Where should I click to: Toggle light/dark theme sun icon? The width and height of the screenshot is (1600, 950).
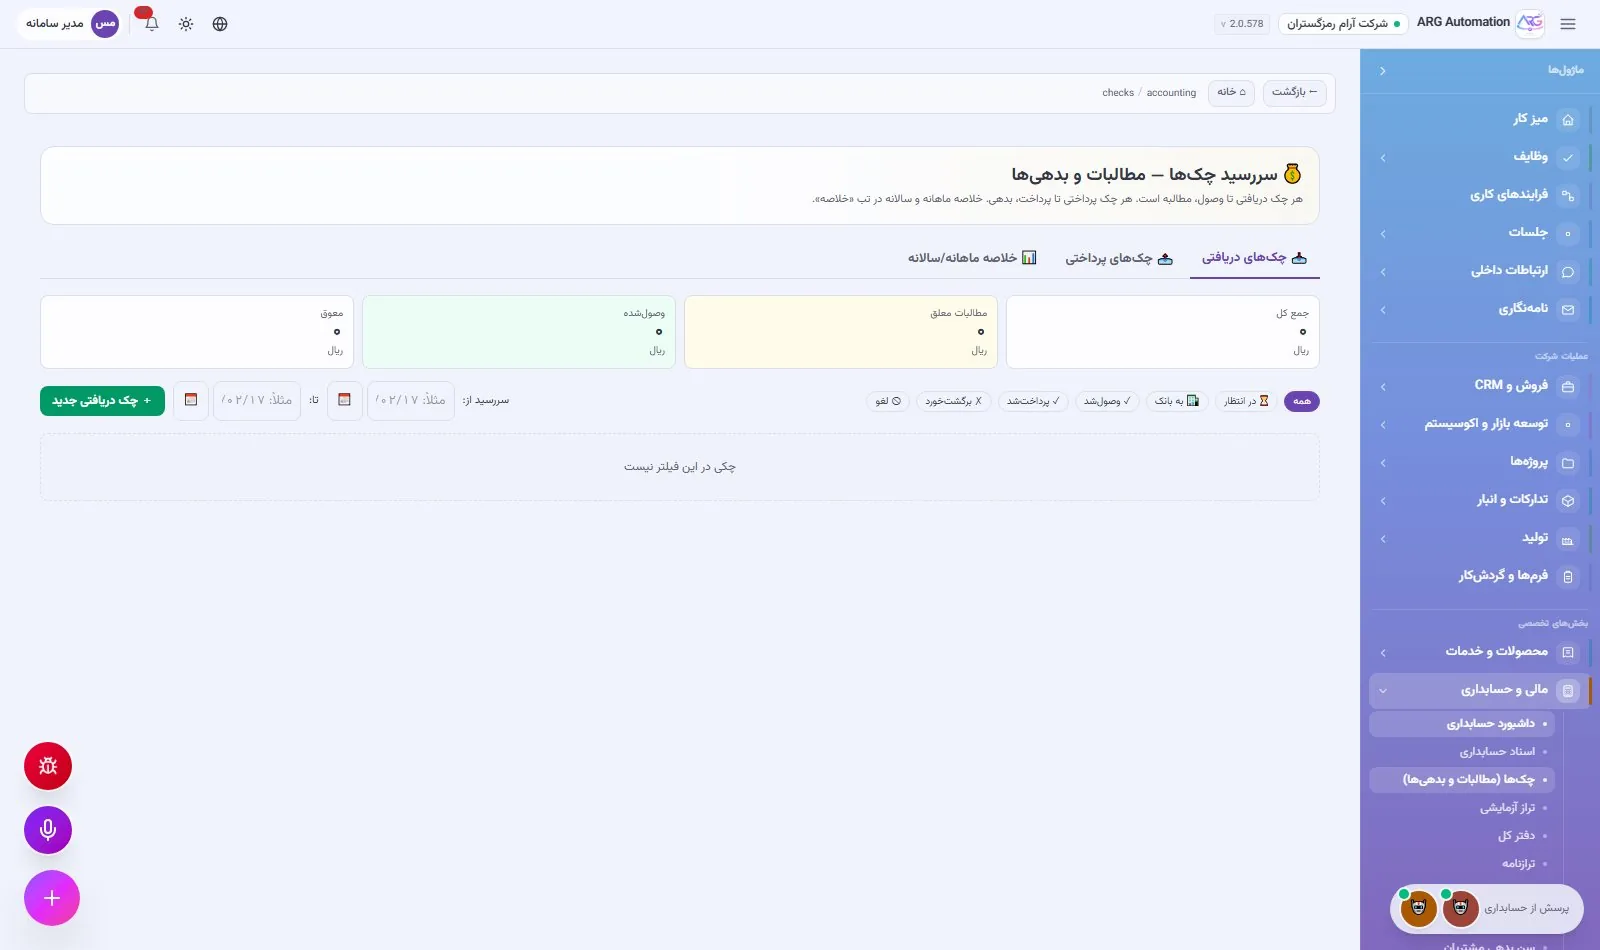point(186,24)
